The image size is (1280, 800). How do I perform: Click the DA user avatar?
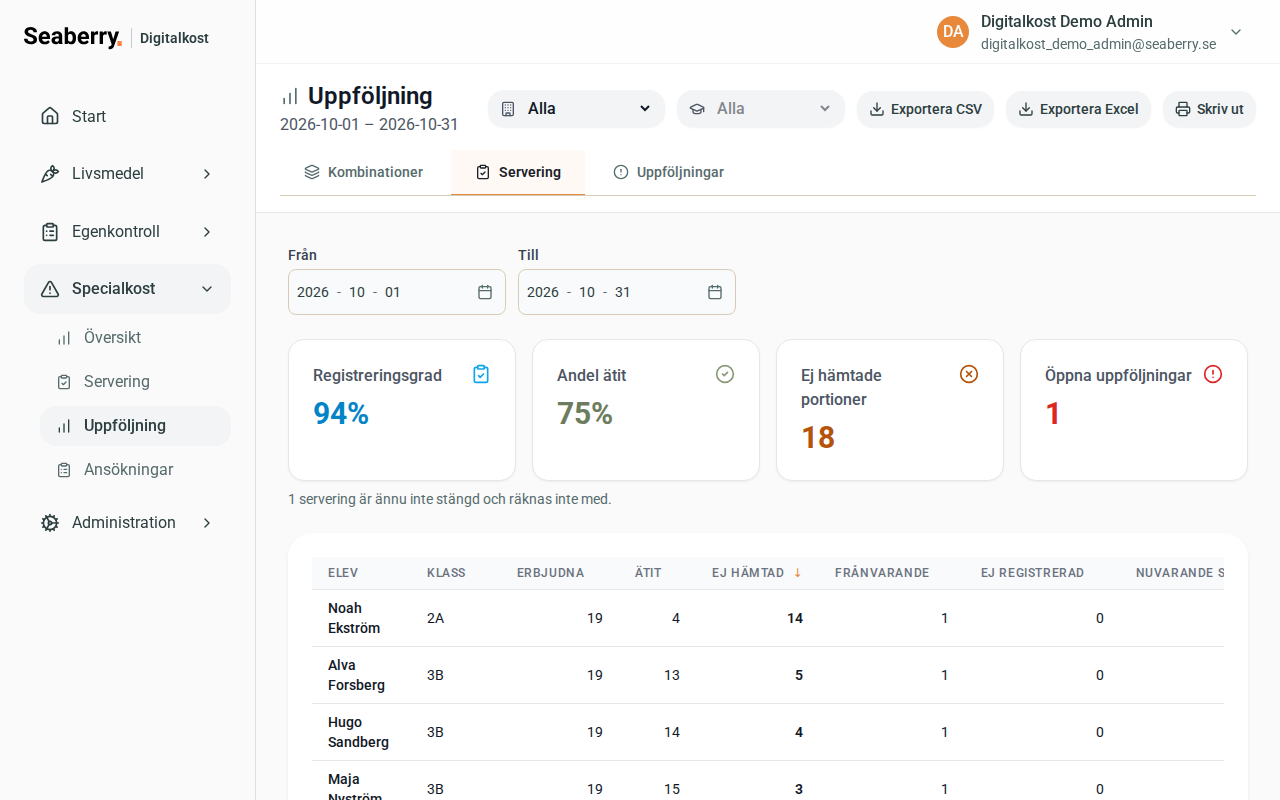[953, 32]
